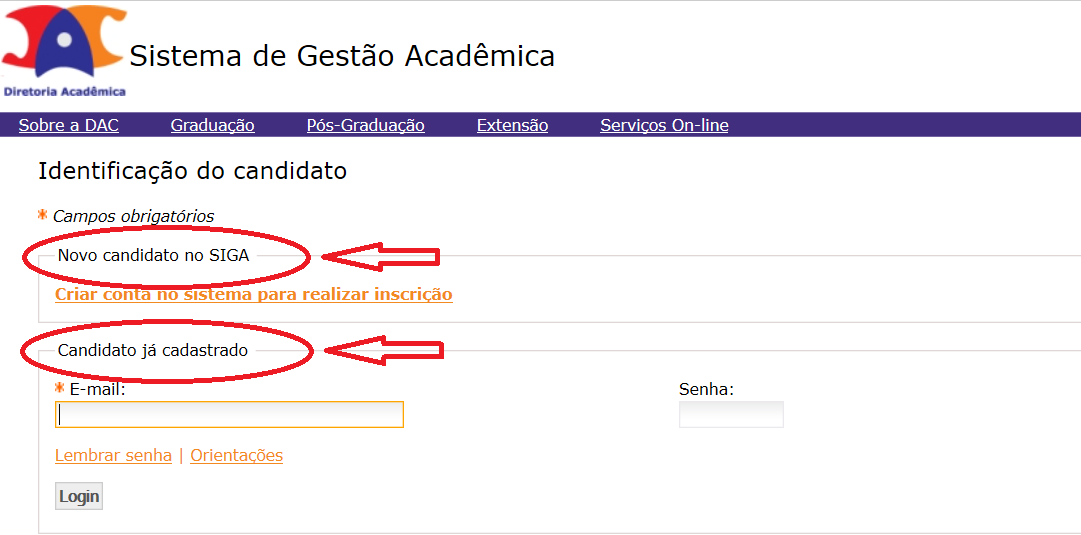Click the Senha password field
This screenshot has width=1081, height=535.
point(731,414)
